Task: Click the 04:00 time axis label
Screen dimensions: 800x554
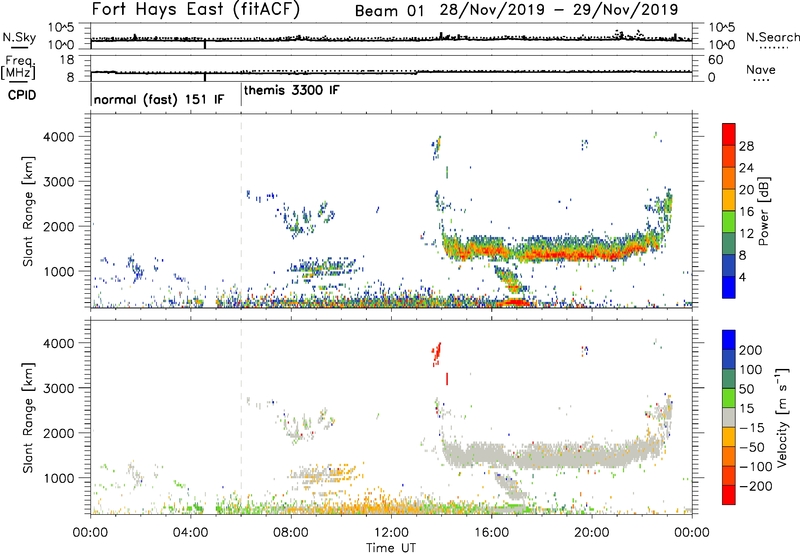Action: (191, 533)
